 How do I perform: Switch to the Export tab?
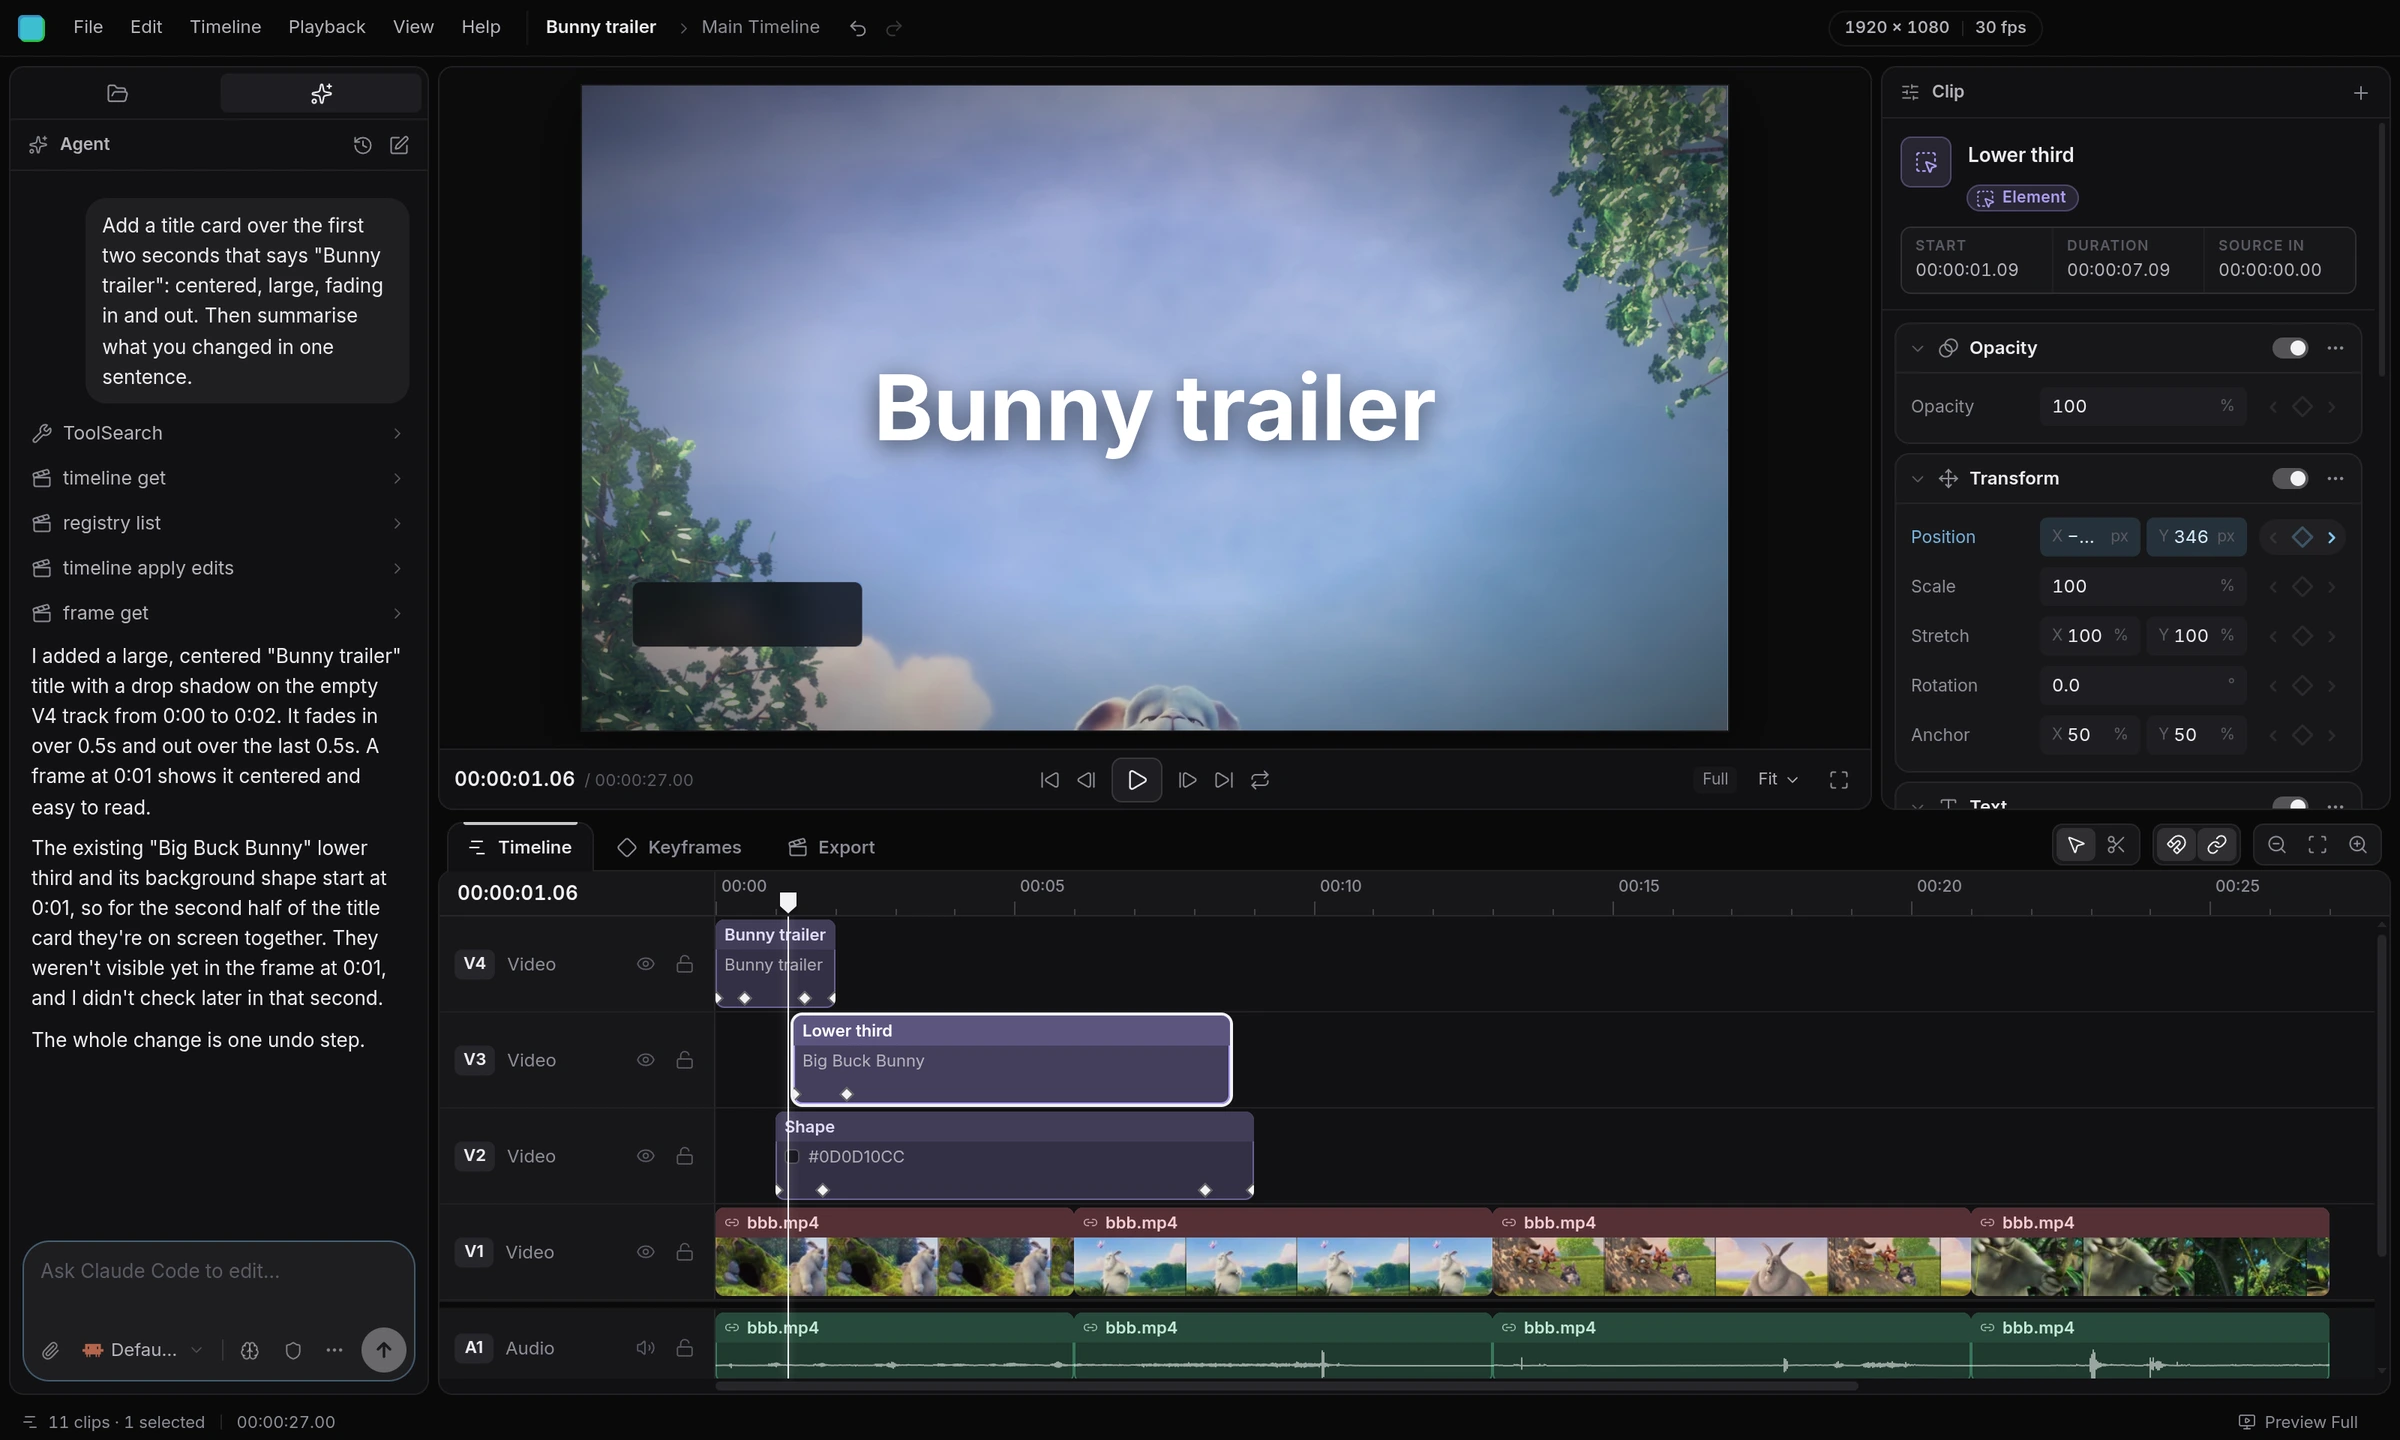point(831,847)
